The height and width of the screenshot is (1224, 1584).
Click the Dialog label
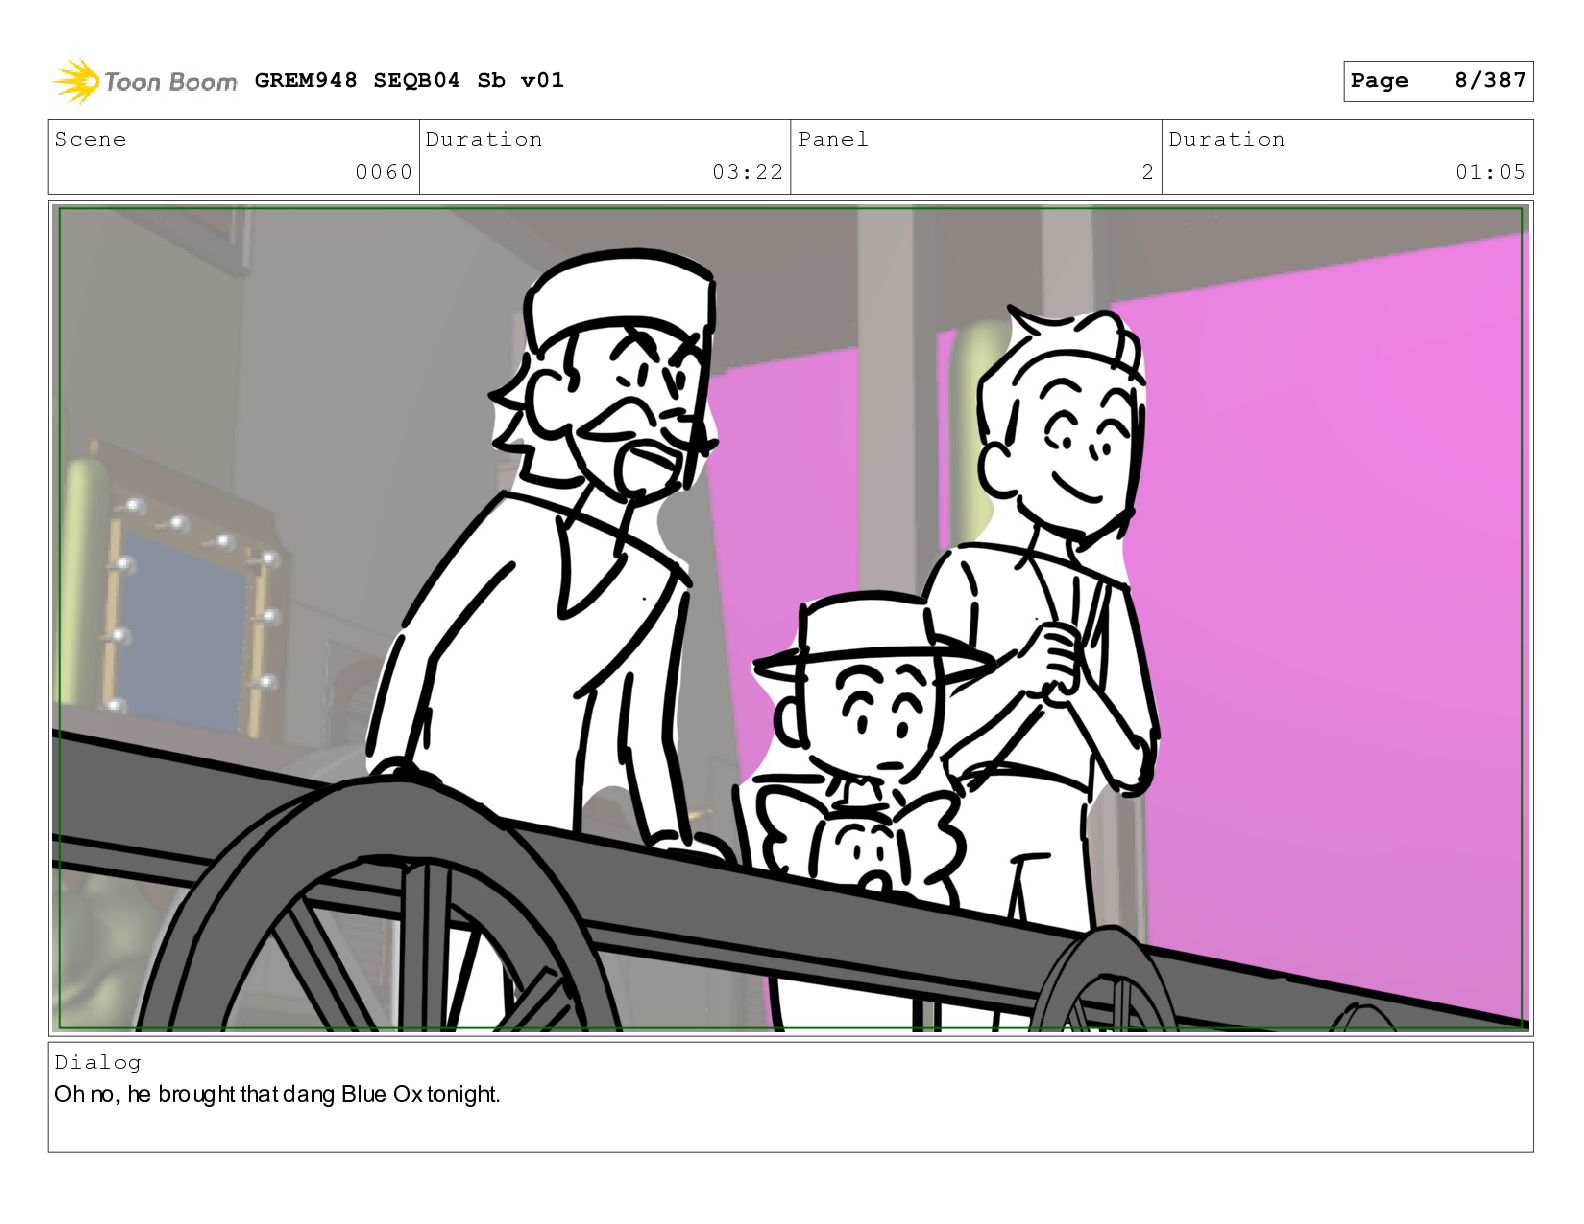pyautogui.click(x=98, y=1062)
